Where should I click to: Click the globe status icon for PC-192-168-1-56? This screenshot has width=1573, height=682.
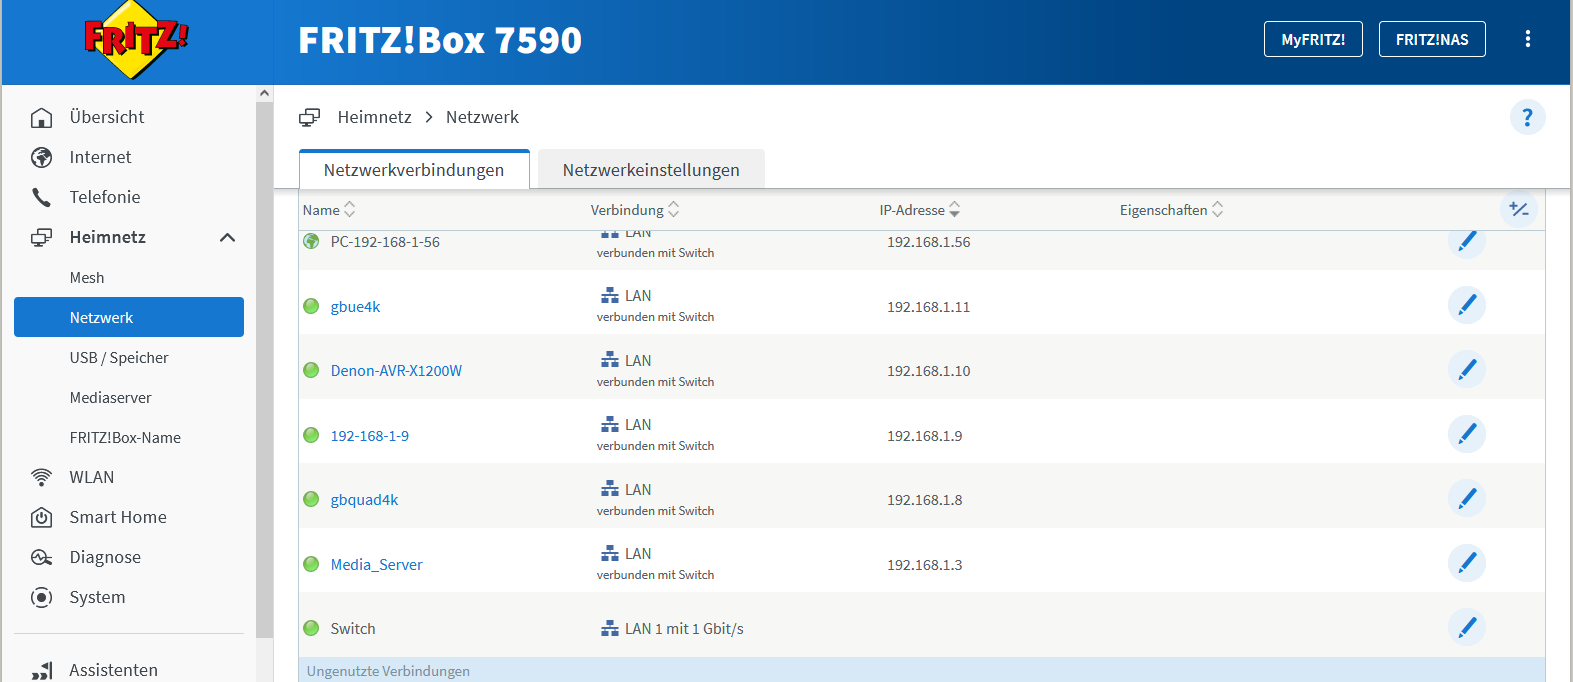pyautogui.click(x=311, y=241)
